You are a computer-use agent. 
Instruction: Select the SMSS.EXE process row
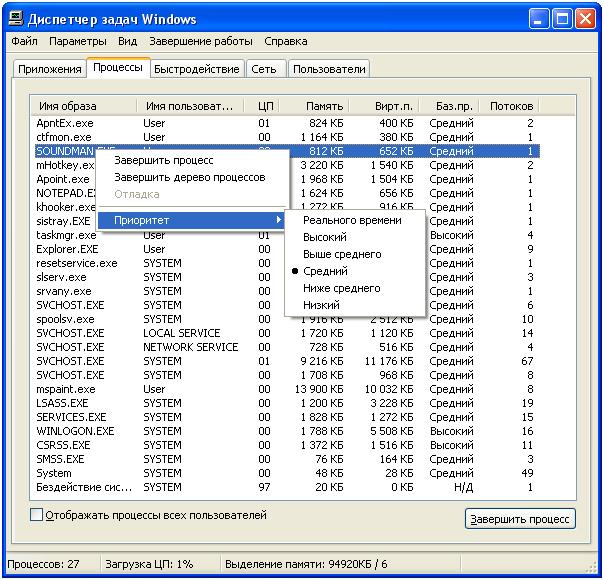click(x=287, y=459)
